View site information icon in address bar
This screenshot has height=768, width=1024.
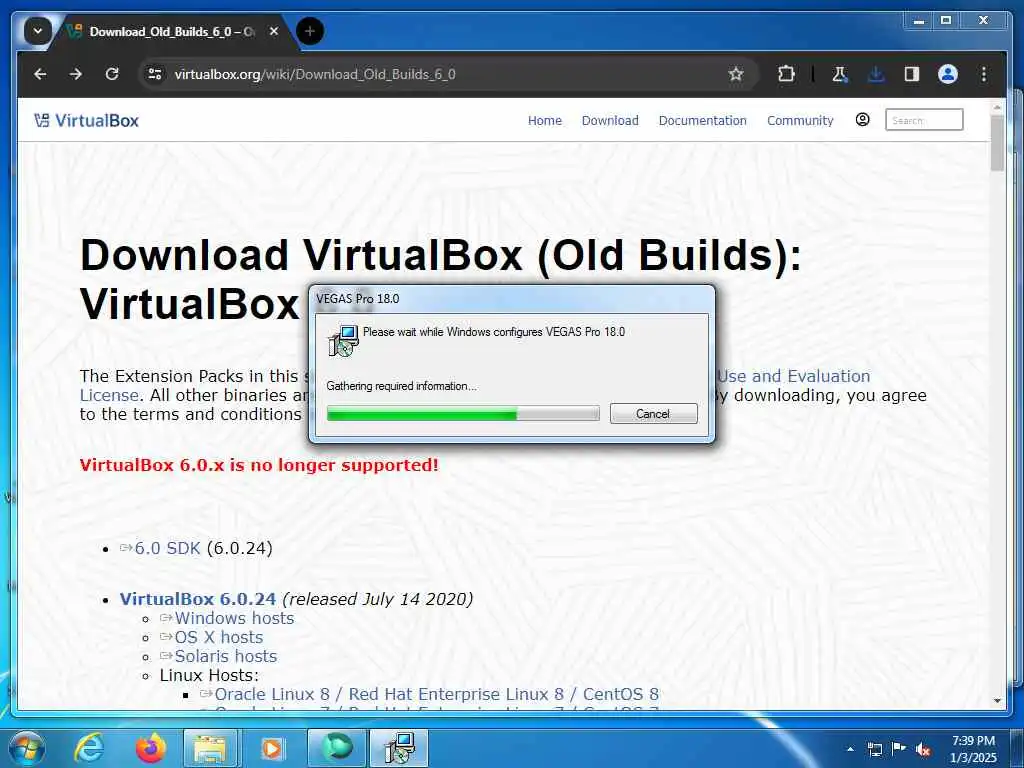(155, 74)
